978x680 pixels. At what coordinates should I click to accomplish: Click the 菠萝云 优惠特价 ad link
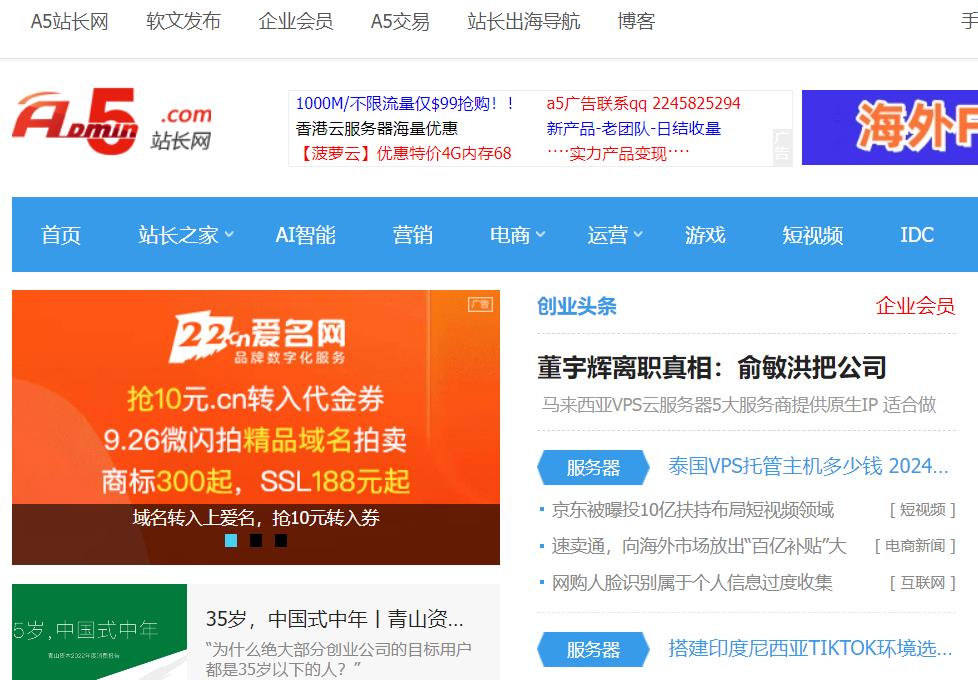[x=404, y=153]
